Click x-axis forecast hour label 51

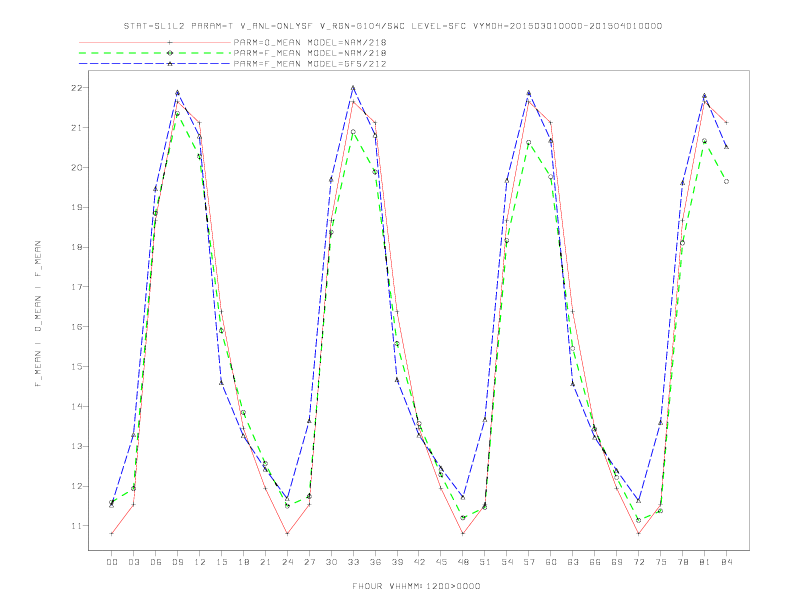tap(485, 562)
